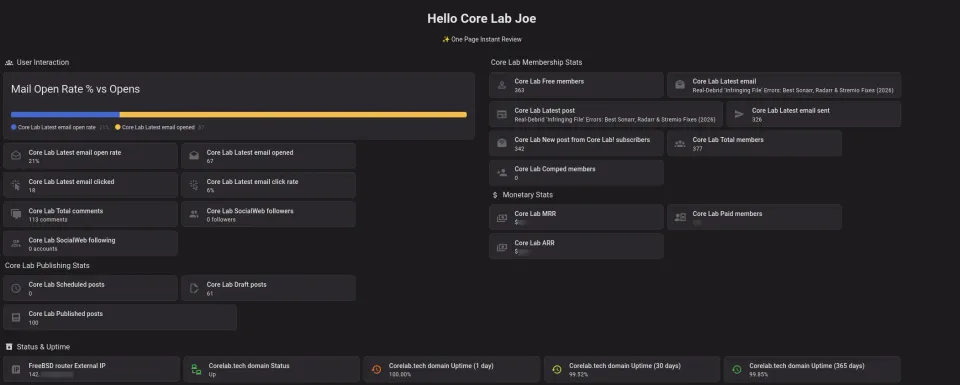
Task: Click the Hello Core Lab Joe heading
Action: point(482,18)
